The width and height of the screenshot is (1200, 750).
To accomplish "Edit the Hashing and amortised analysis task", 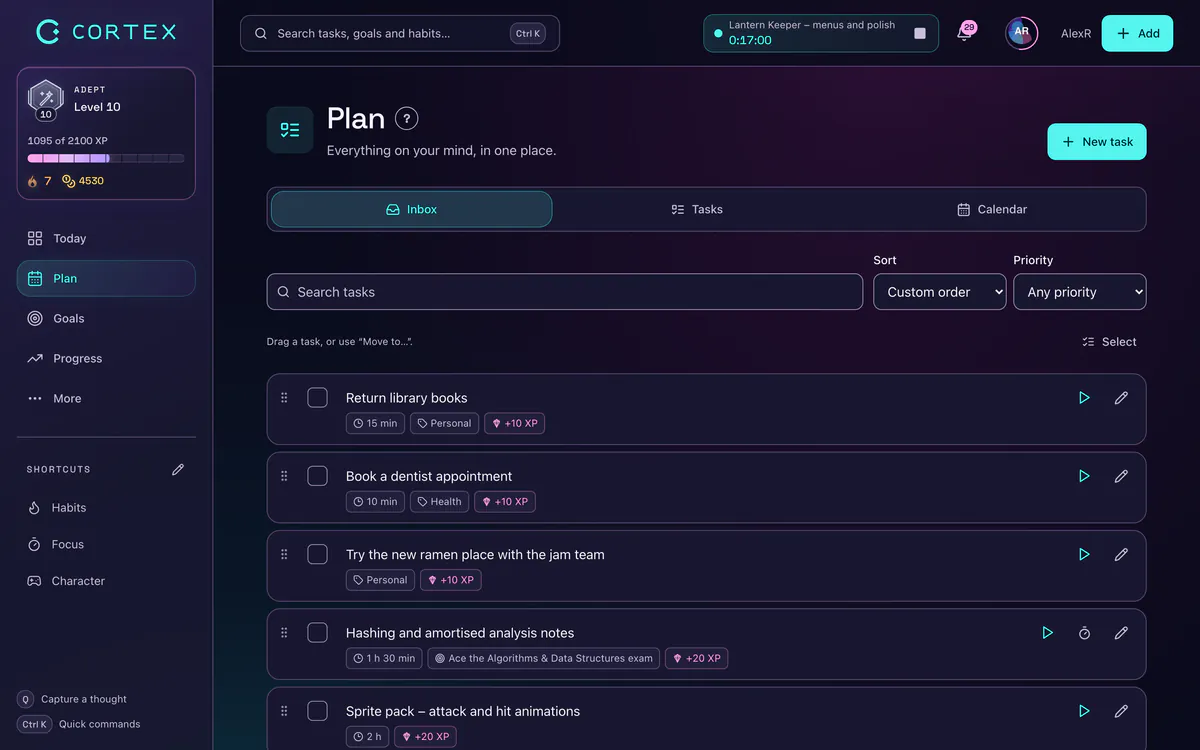I will click(1121, 633).
